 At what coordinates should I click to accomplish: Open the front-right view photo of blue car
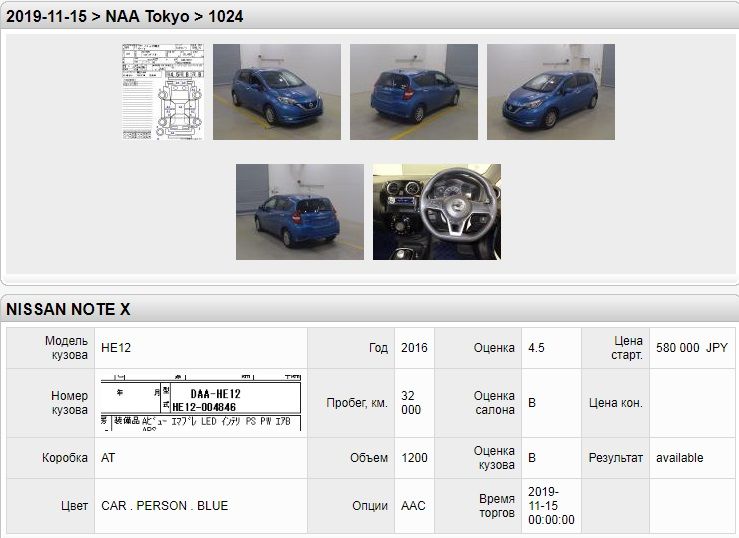(x=277, y=92)
